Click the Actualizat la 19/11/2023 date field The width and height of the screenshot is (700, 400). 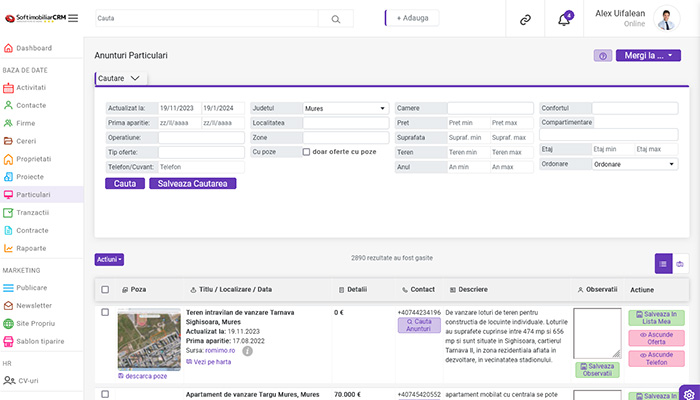tap(179, 108)
